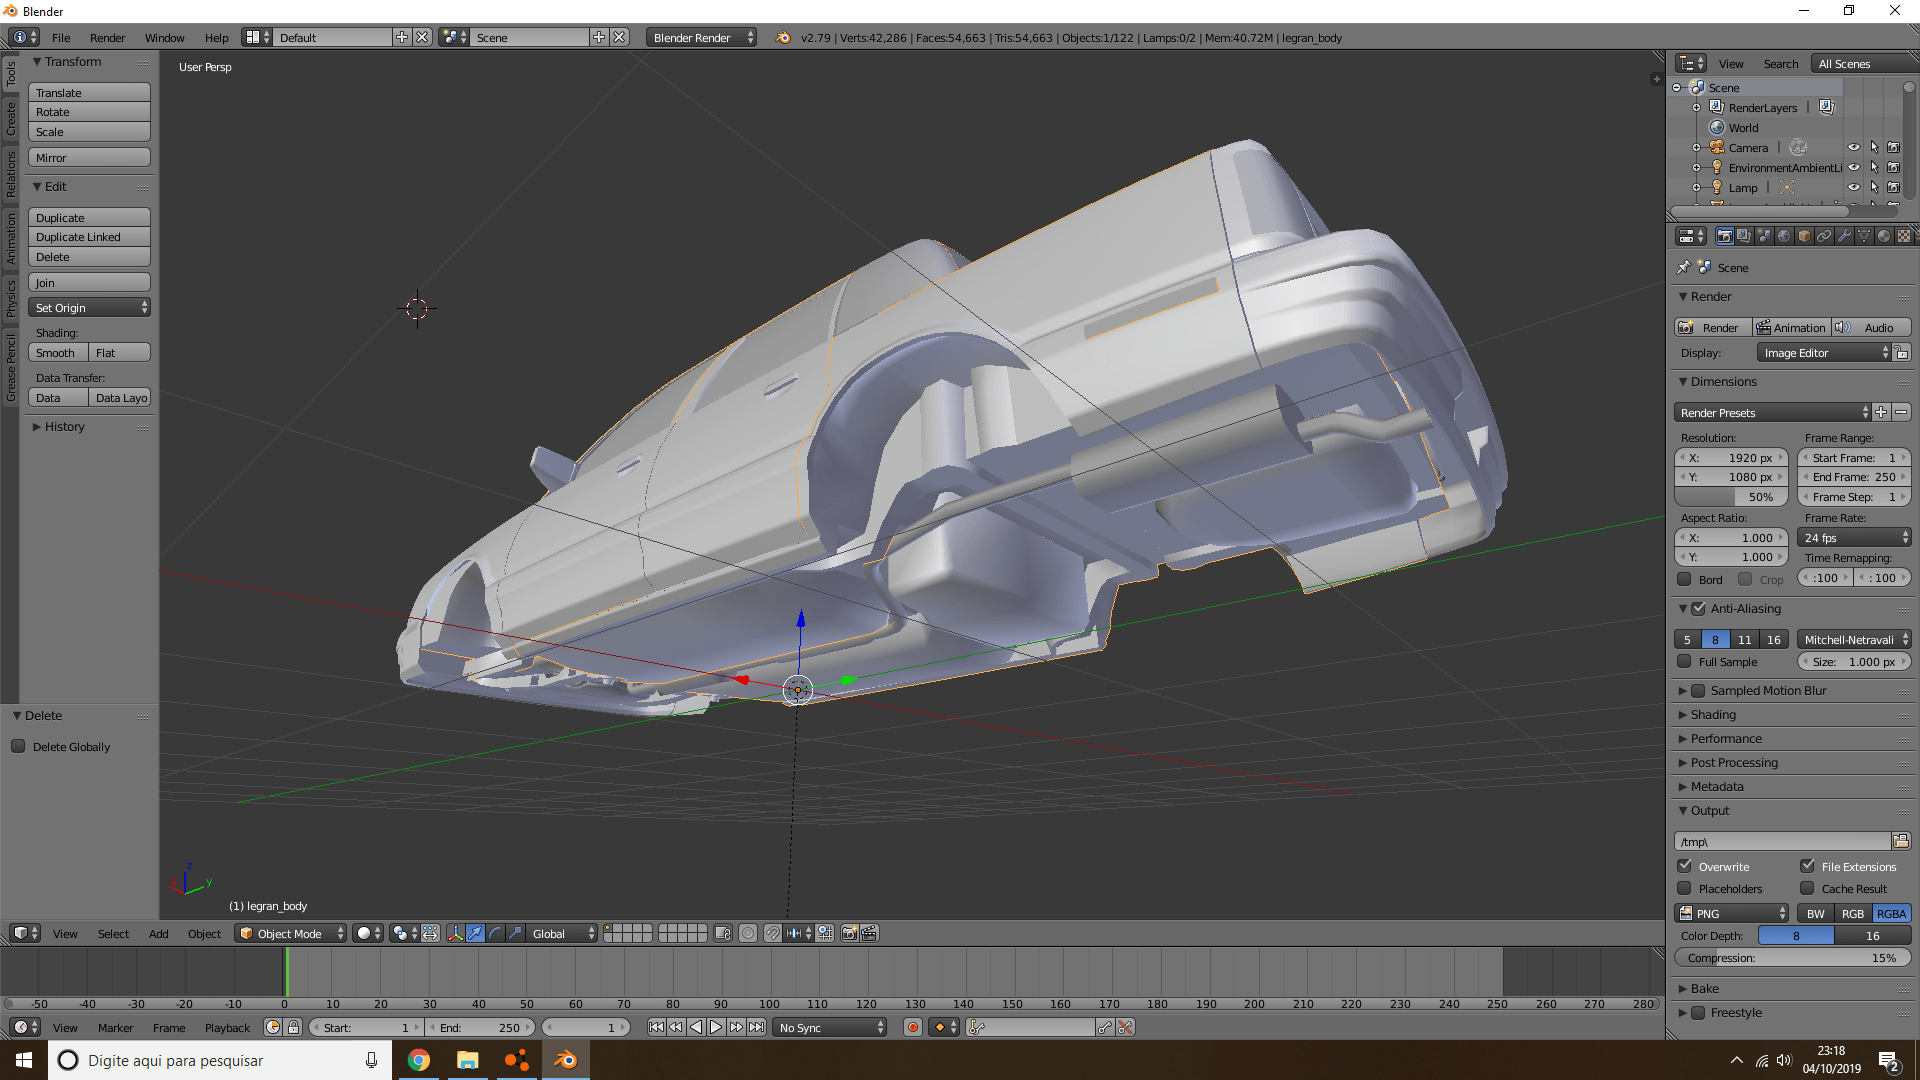
Task: Open the Render menu in the top bar
Action: pyautogui.click(x=107, y=38)
